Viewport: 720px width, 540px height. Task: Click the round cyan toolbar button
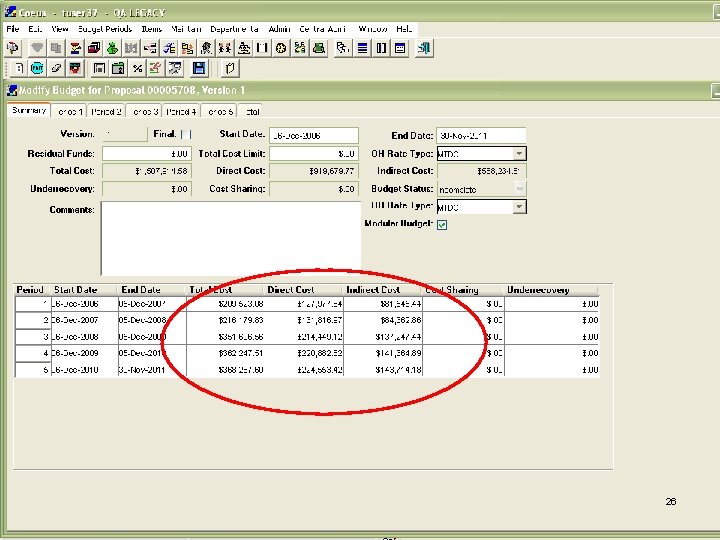click(x=37, y=68)
